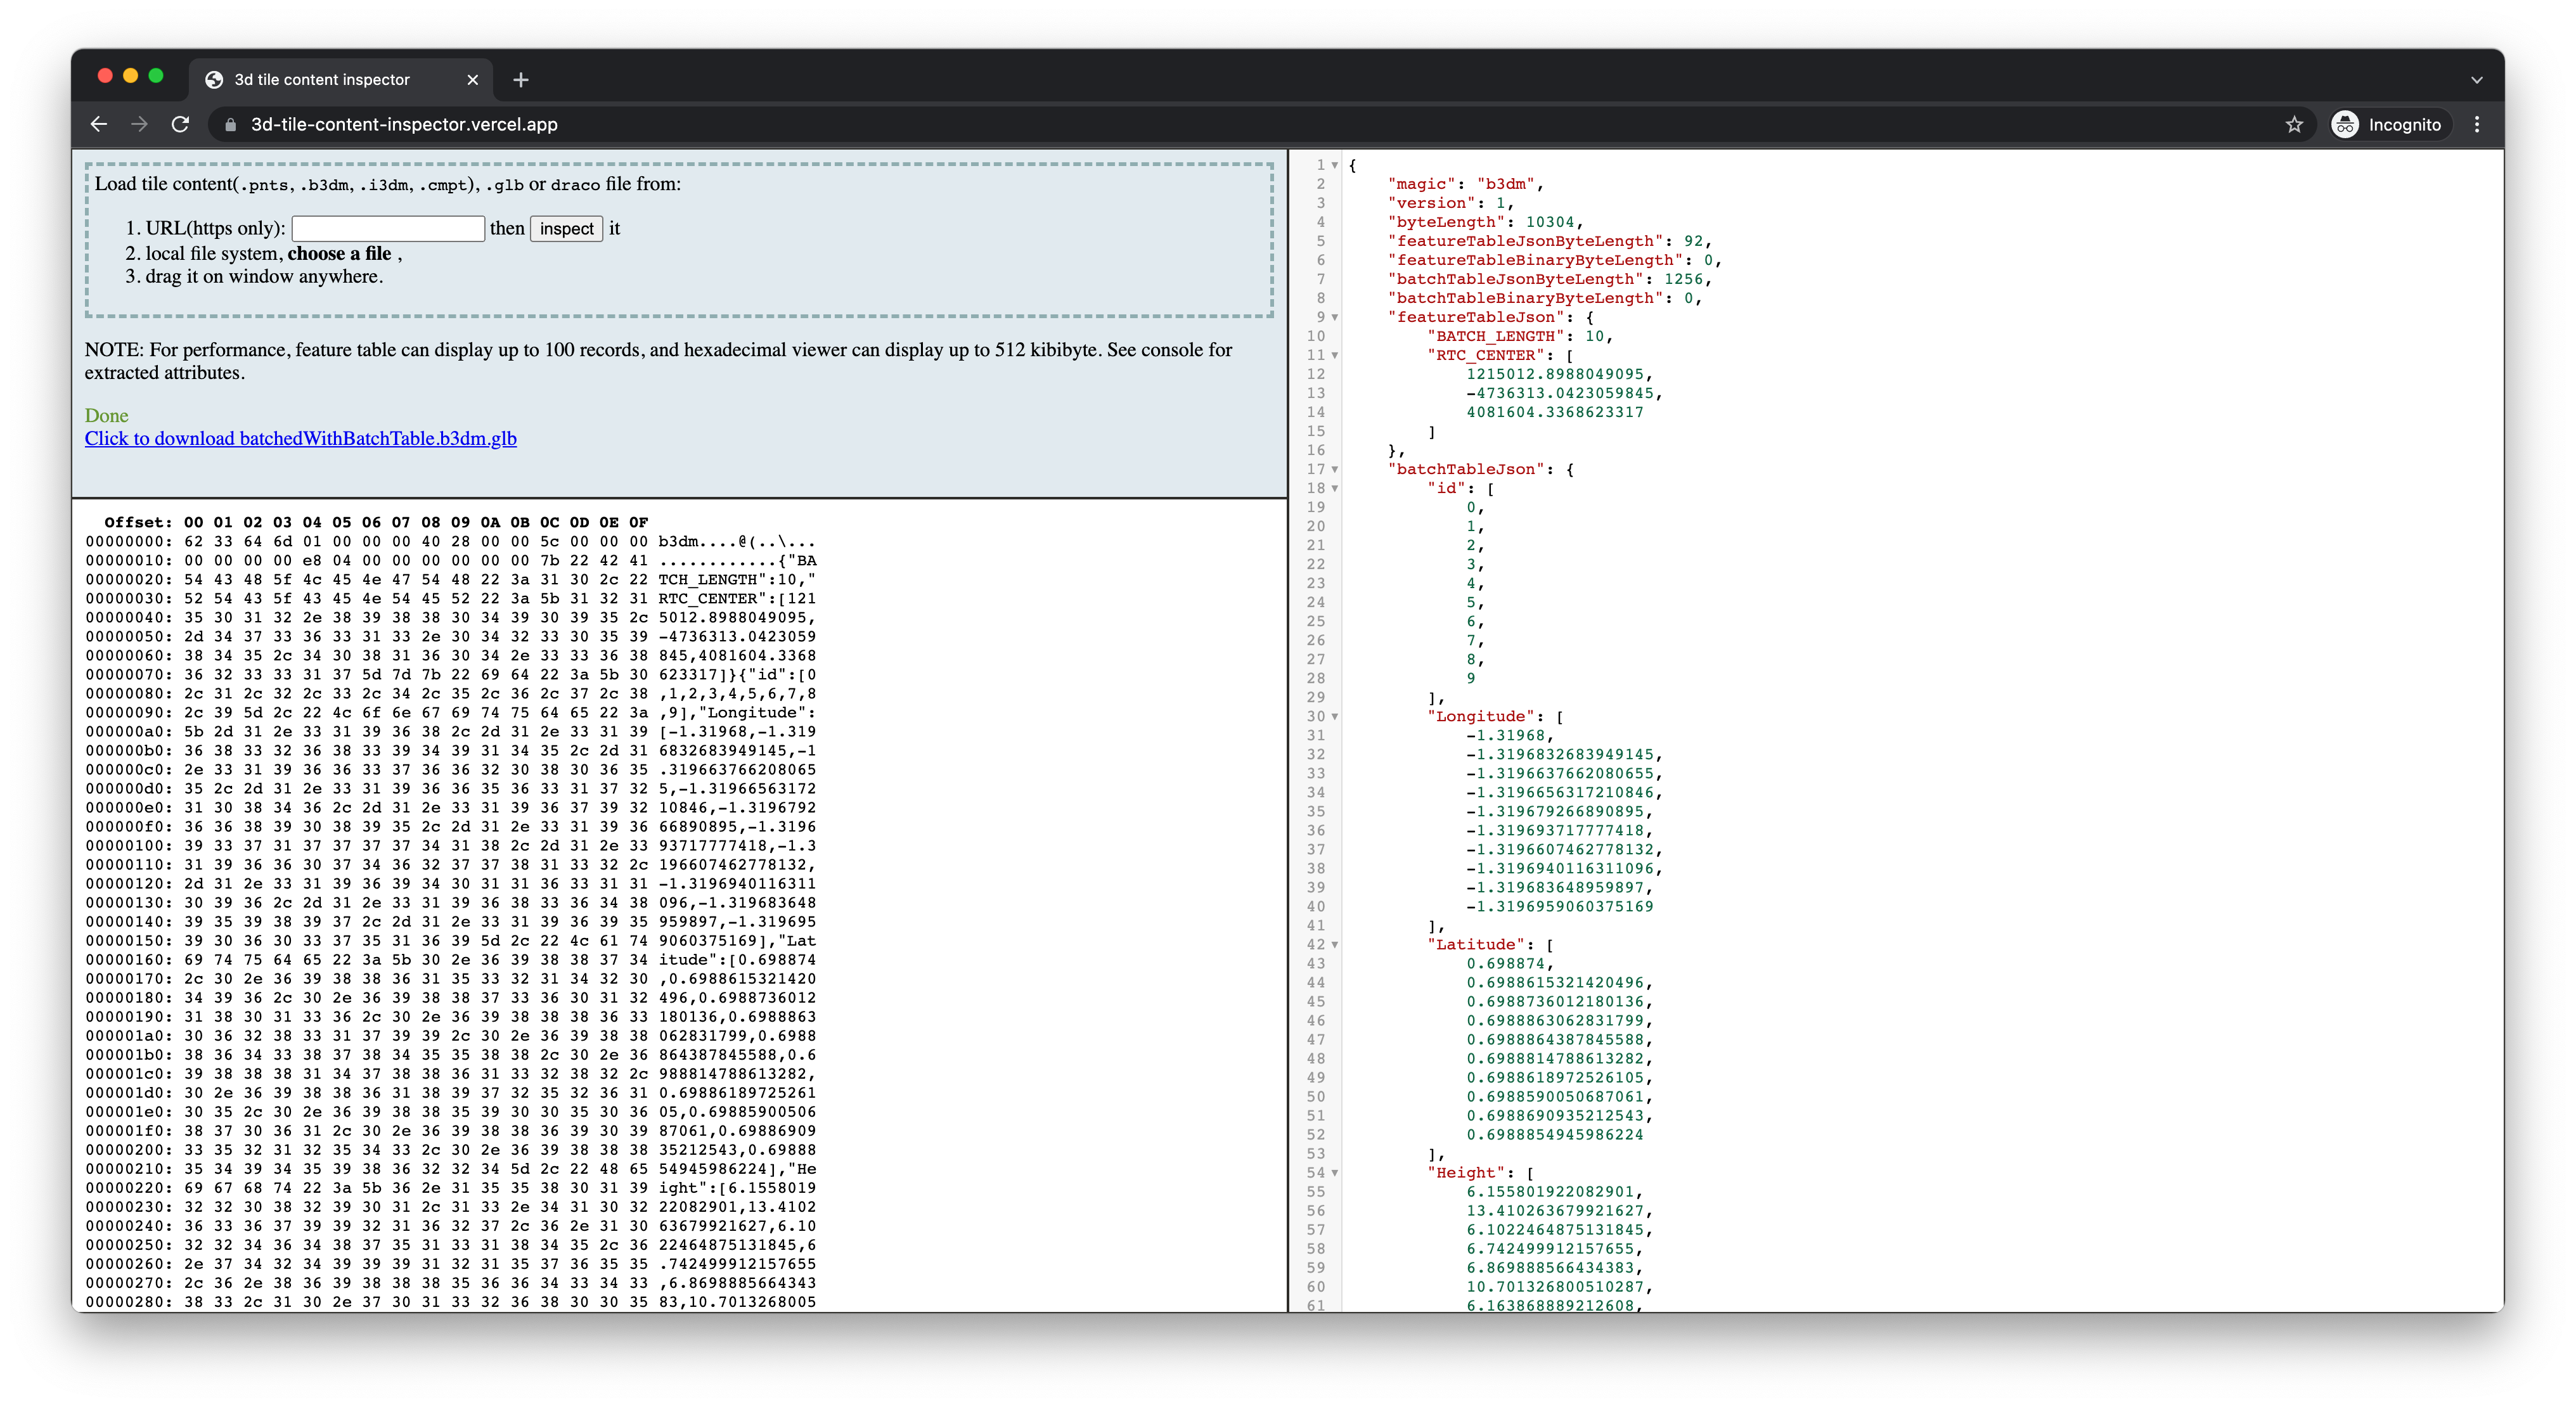Reload the page with refresh icon
The height and width of the screenshot is (1407, 2576).
coord(180,124)
